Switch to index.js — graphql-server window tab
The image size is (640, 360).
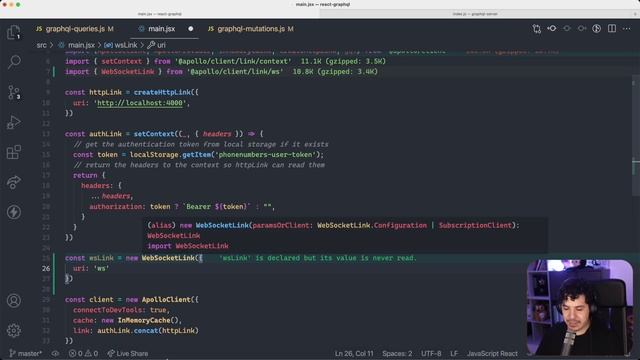coord(475,14)
